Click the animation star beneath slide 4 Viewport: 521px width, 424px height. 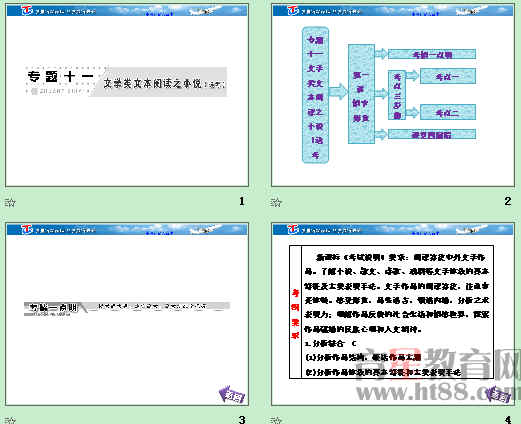pyautogui.click(x=276, y=420)
